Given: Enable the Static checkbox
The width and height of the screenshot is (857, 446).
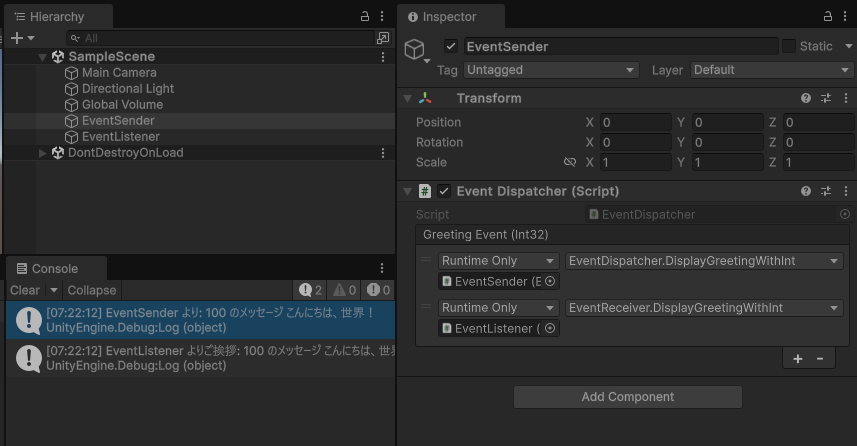Looking at the screenshot, I should pos(789,46).
